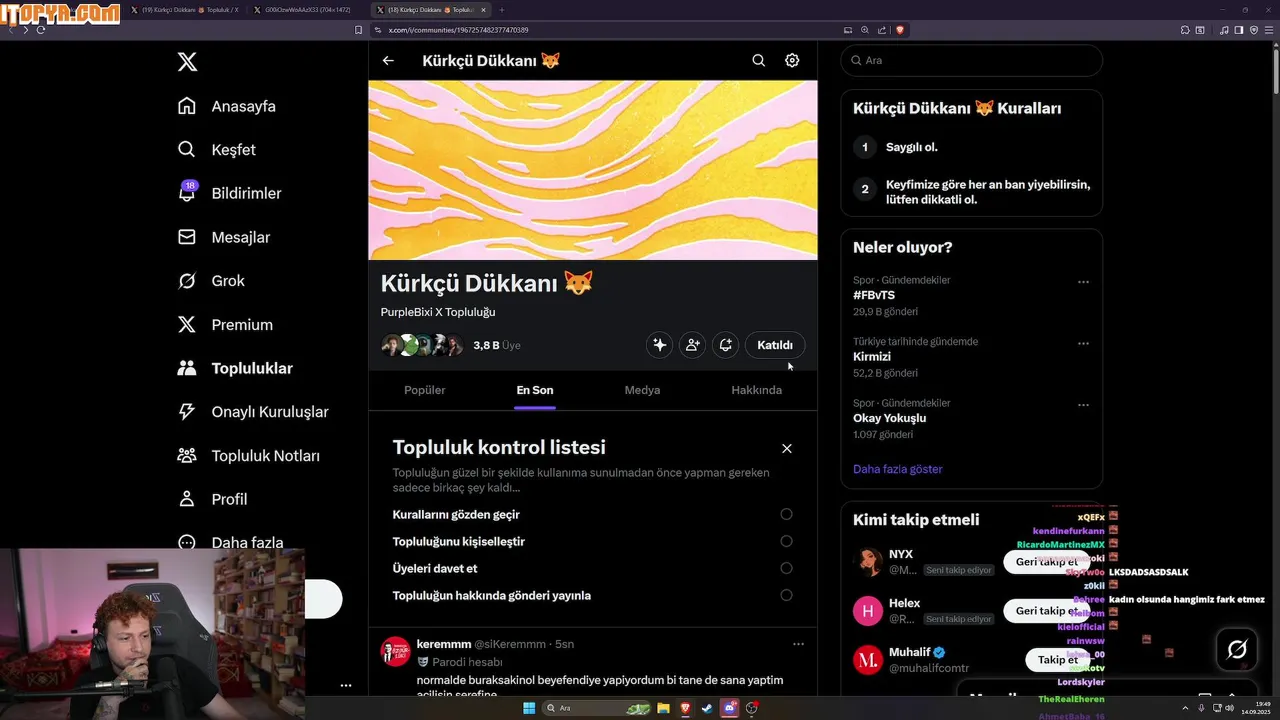Open Bildirimler notifications with 18 badge

(228, 193)
